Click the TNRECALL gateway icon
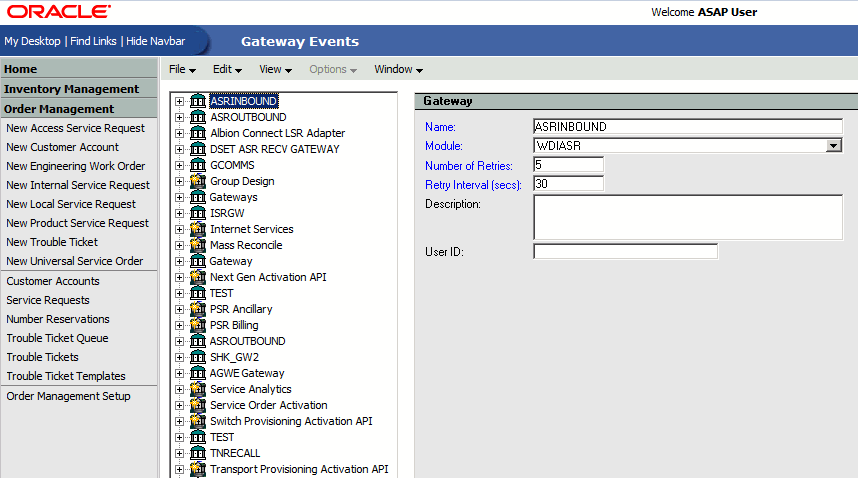 click(198, 453)
